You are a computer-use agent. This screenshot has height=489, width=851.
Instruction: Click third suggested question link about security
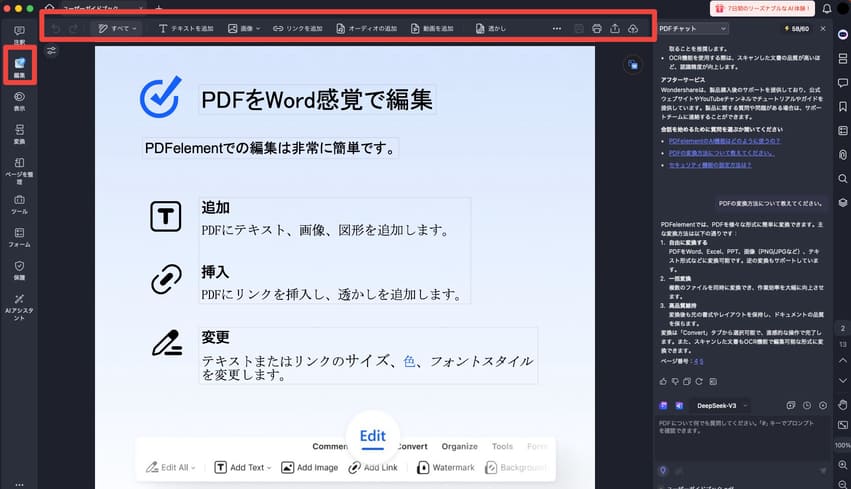tap(710, 165)
